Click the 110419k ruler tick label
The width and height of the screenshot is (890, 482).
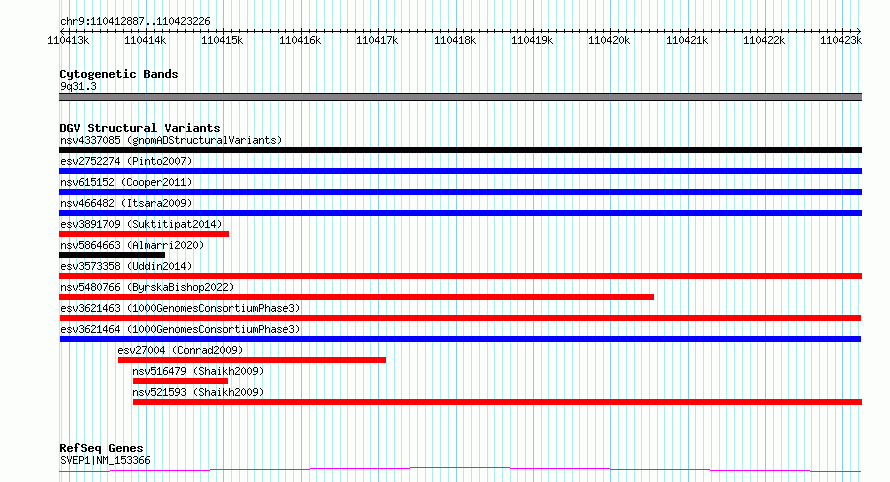click(532, 40)
